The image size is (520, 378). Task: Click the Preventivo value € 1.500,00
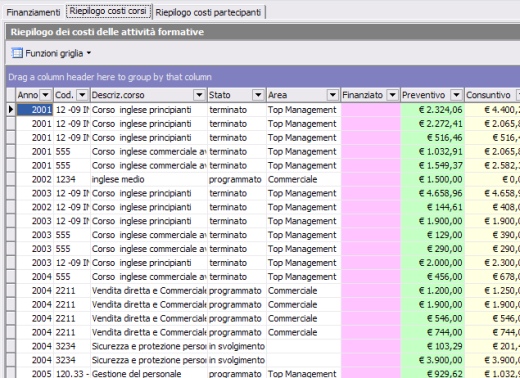[433, 179]
